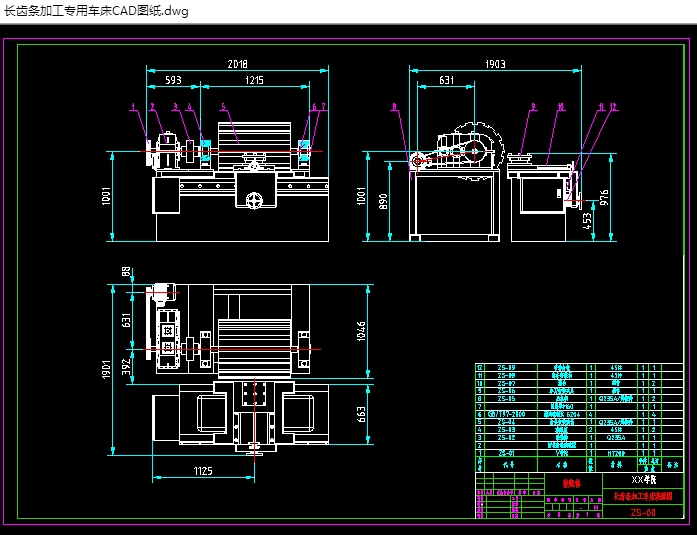Click part balloon number 8 in side view
Viewport: 697px width, 535px height.
click(394, 107)
